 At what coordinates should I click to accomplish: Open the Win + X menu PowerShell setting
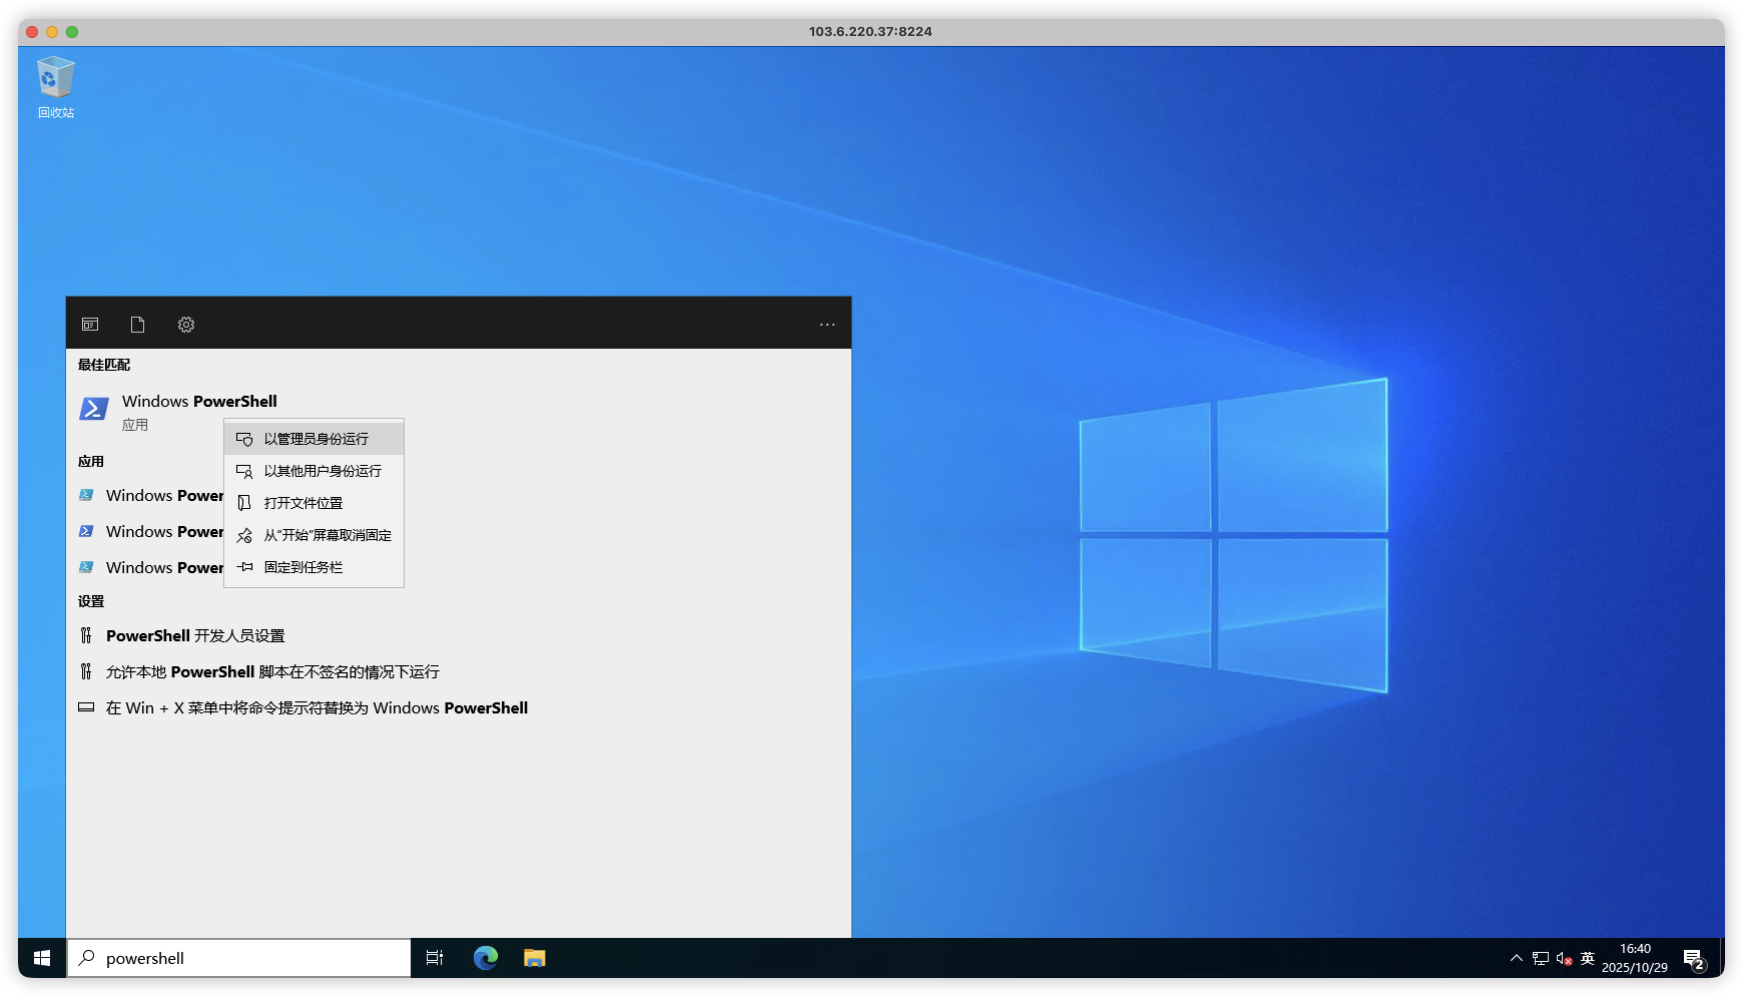click(316, 708)
